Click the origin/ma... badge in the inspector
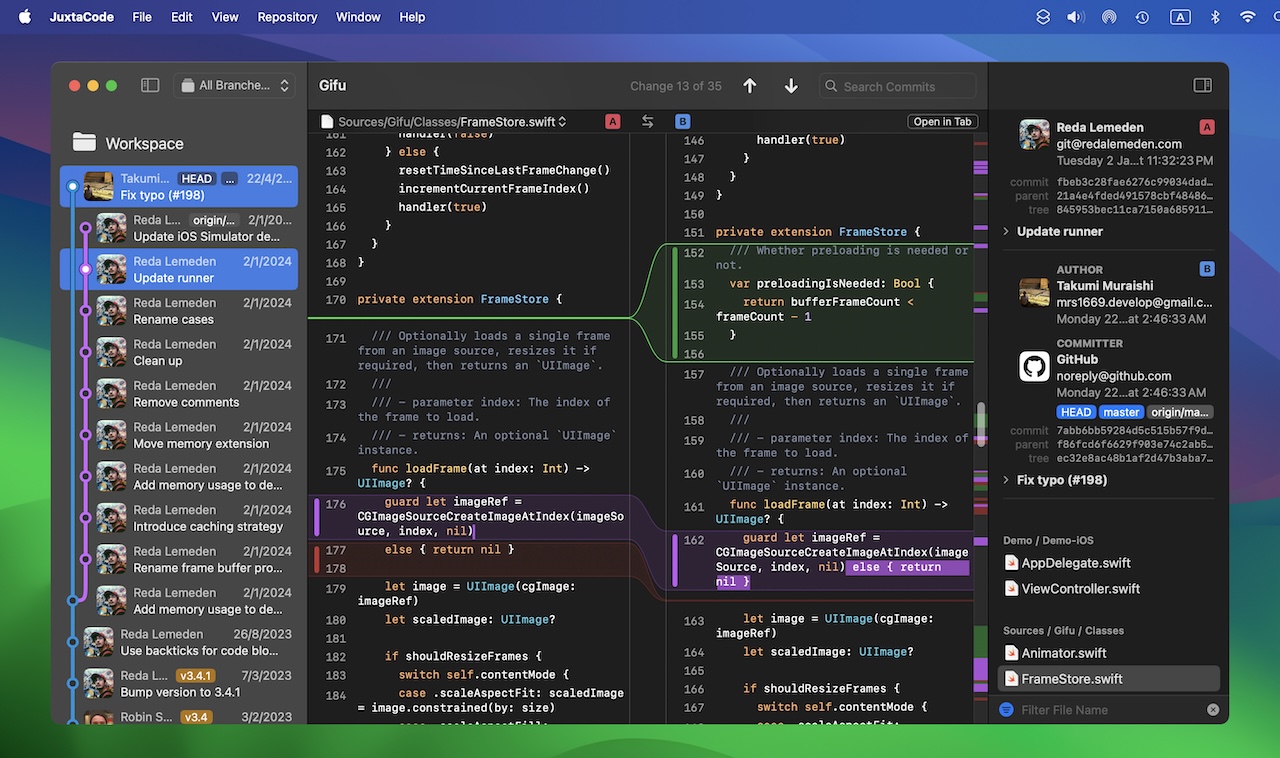Screen dimensions: 1280x758 point(1180,412)
